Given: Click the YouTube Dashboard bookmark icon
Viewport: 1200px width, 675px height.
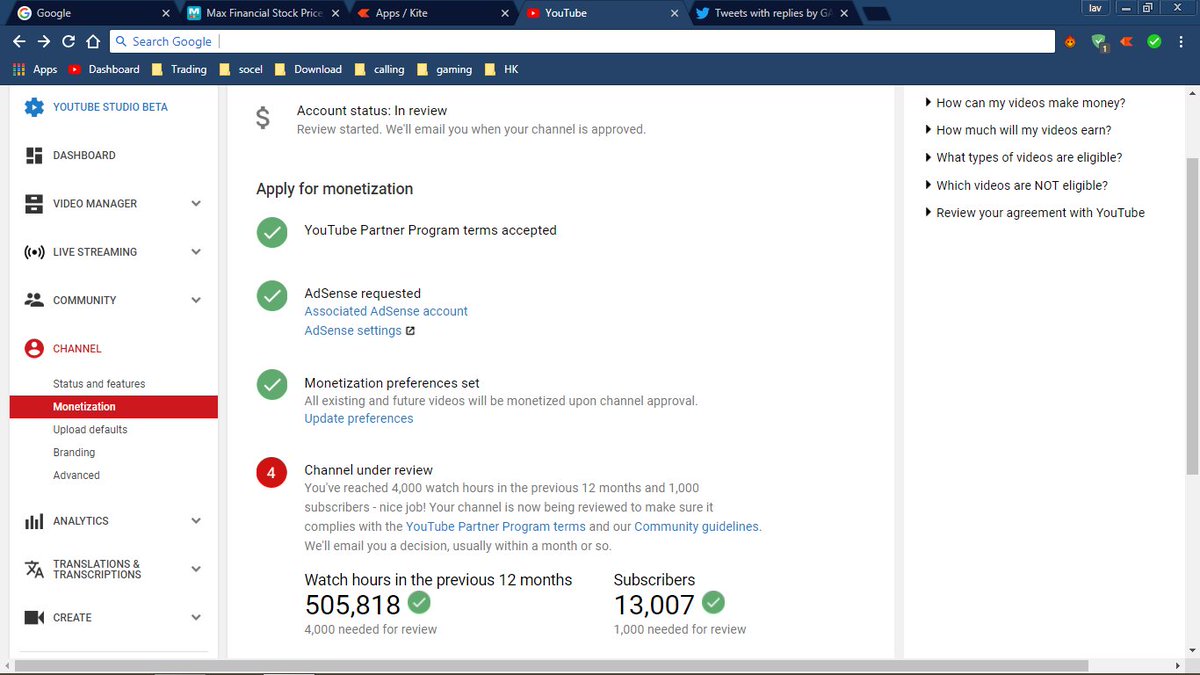Looking at the screenshot, I should point(75,69).
